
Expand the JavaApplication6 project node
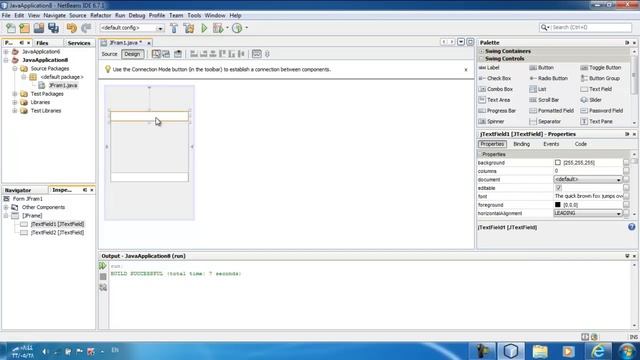point(6,52)
